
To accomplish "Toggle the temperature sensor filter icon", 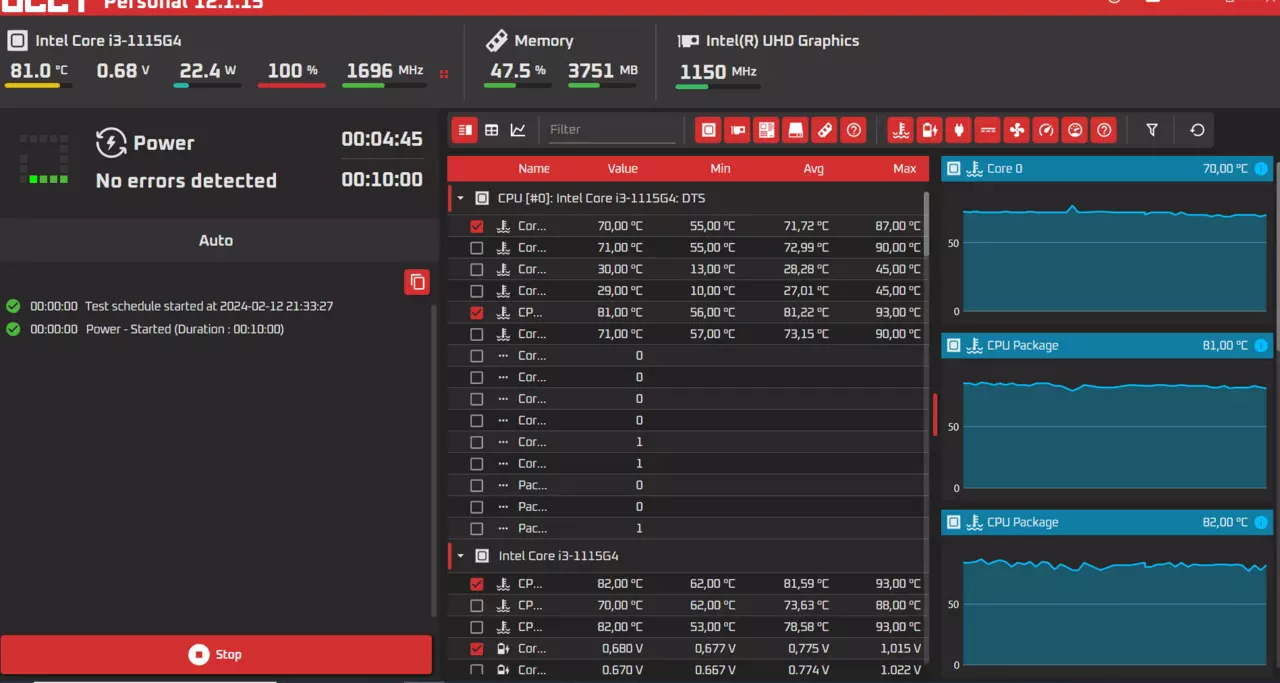I will pos(901,130).
